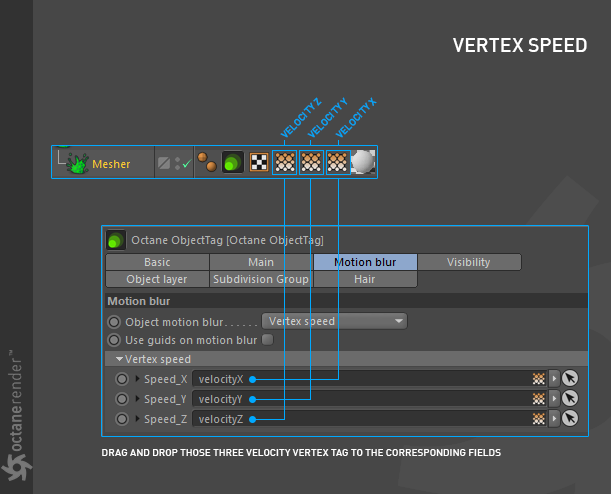The width and height of the screenshot is (611, 494).
Task: Click the Speed_Y label
Action: pos(166,399)
